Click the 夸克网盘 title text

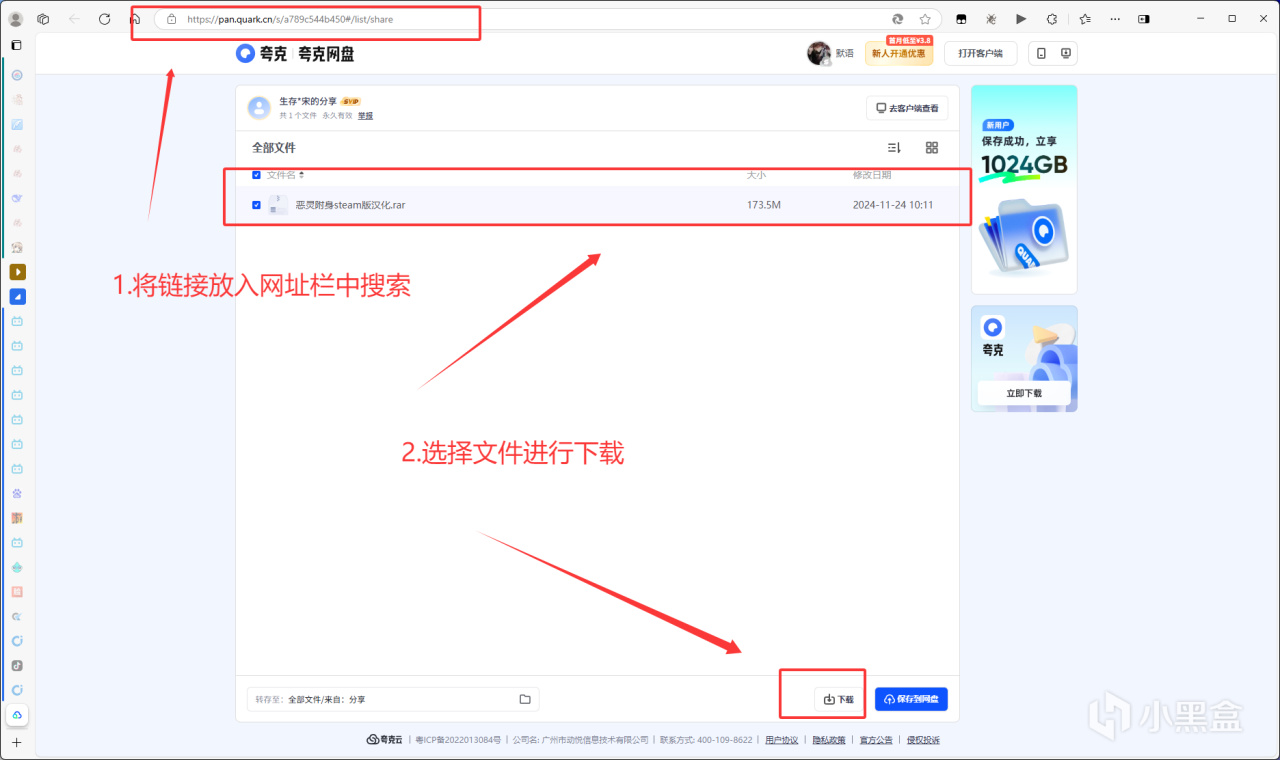[x=326, y=54]
